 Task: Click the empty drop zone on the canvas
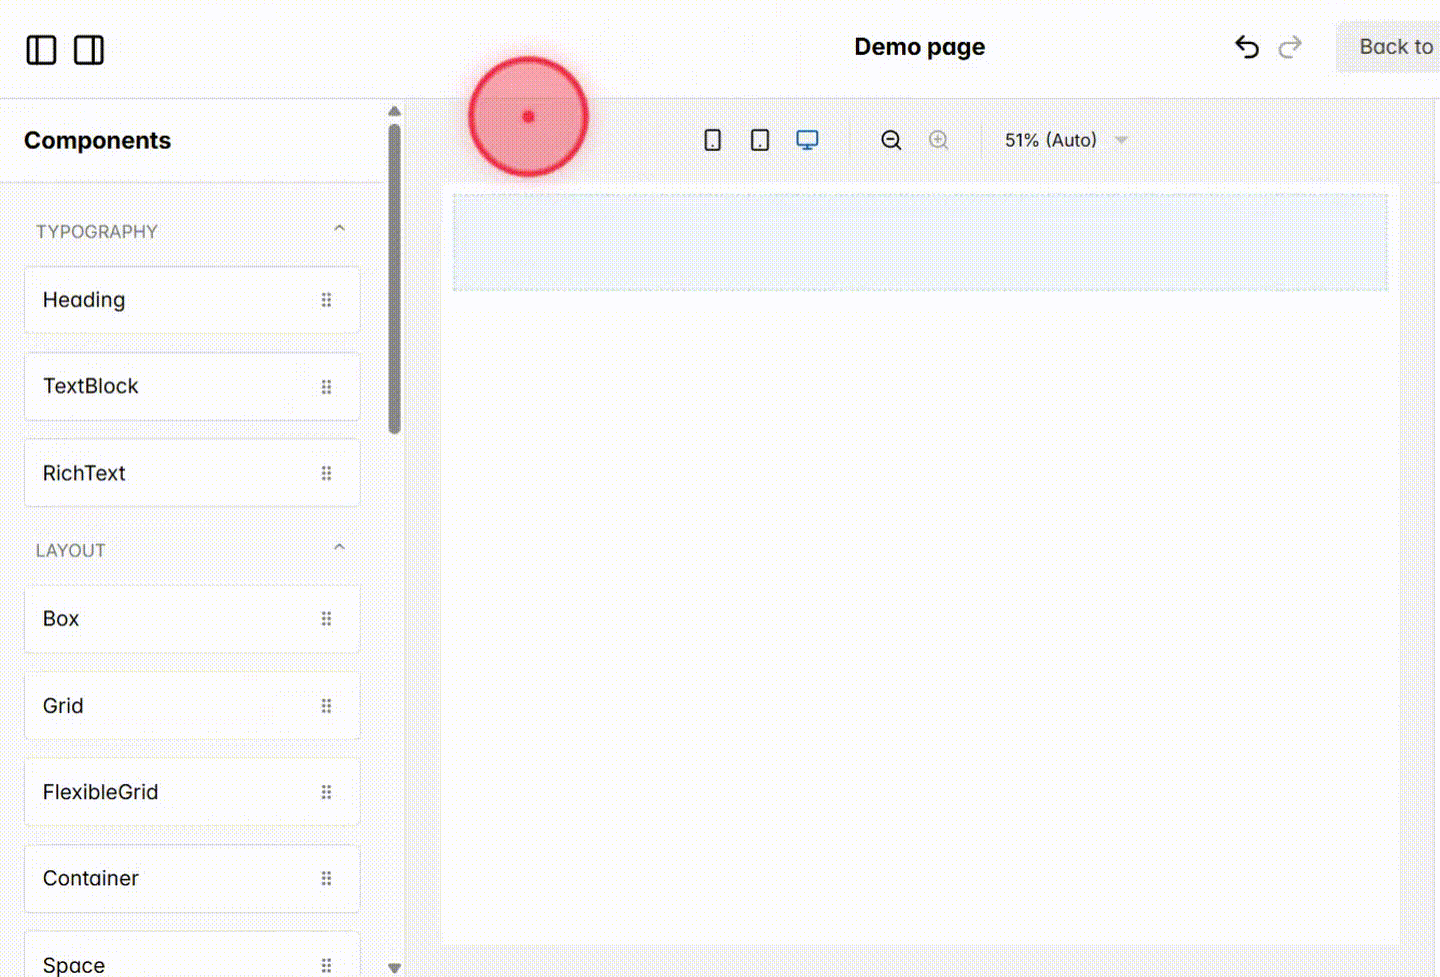point(919,242)
